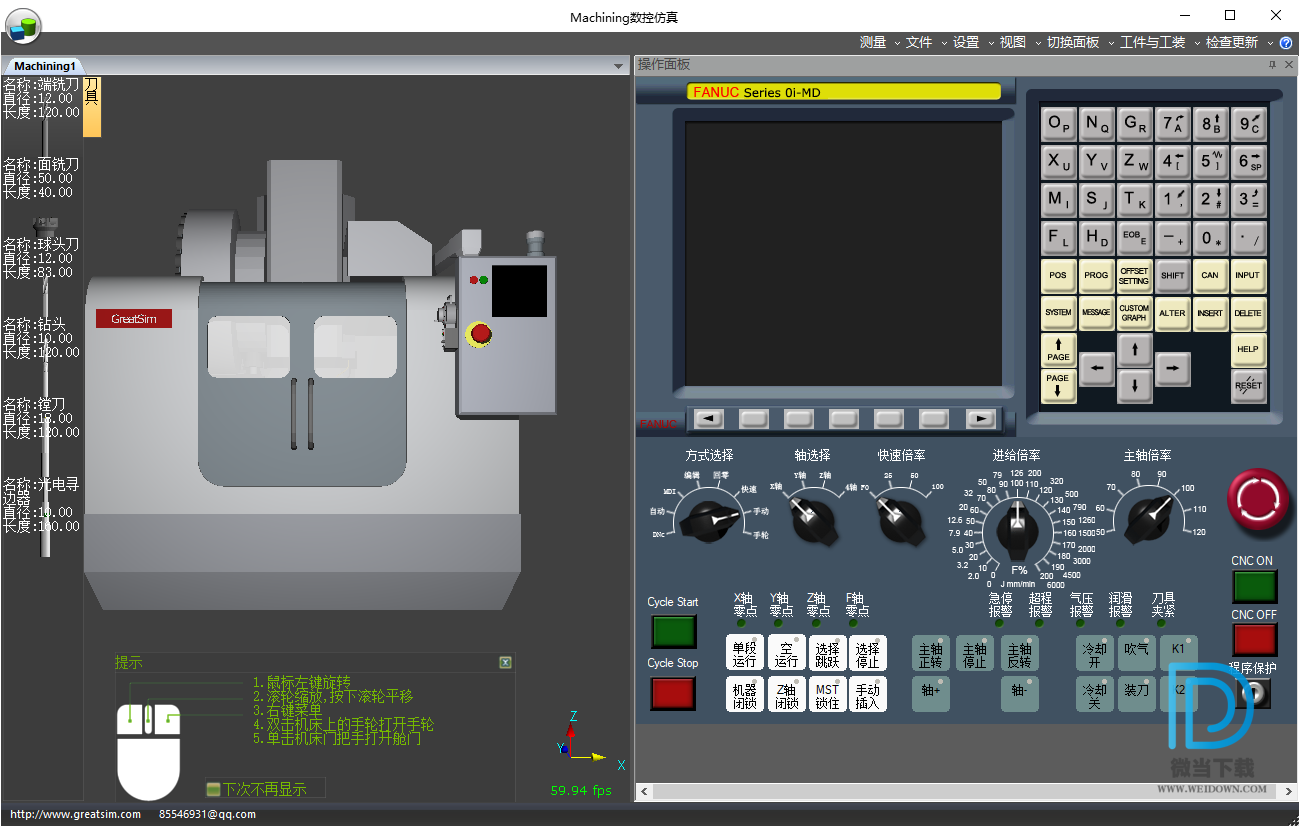
Task: Click the INPUT key
Action: click(1248, 275)
